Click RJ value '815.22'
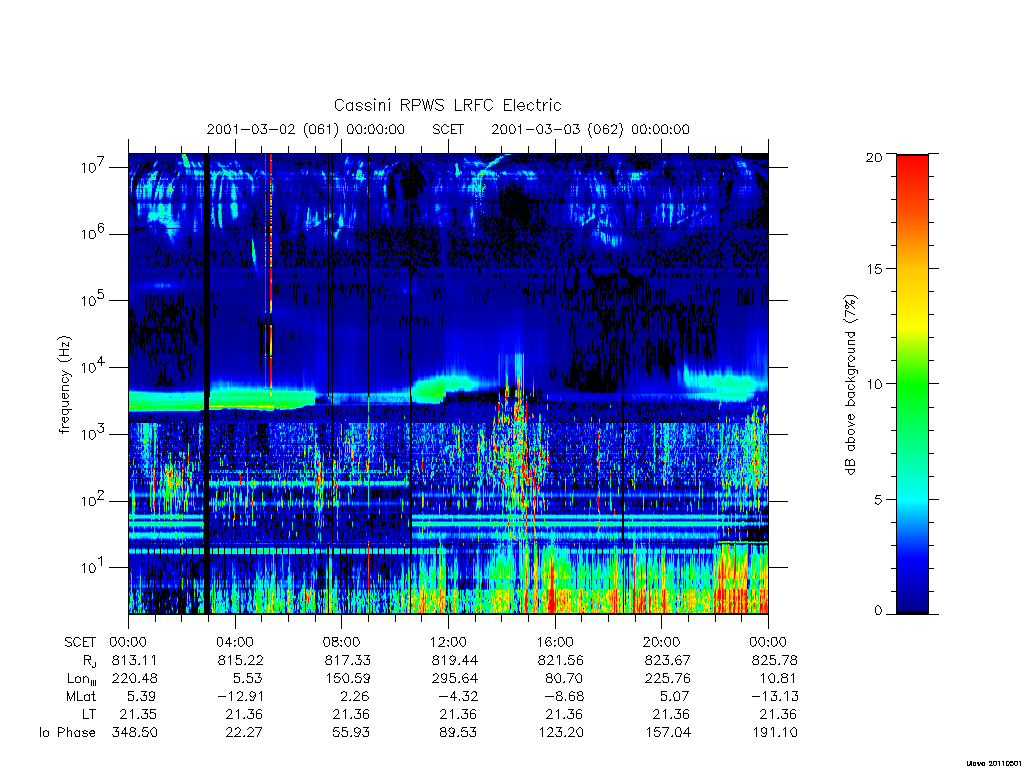Screen dimensions: 1024x768 click(x=240, y=660)
